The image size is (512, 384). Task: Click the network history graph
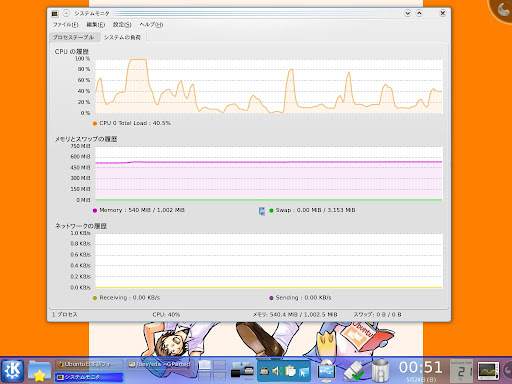[269, 260]
